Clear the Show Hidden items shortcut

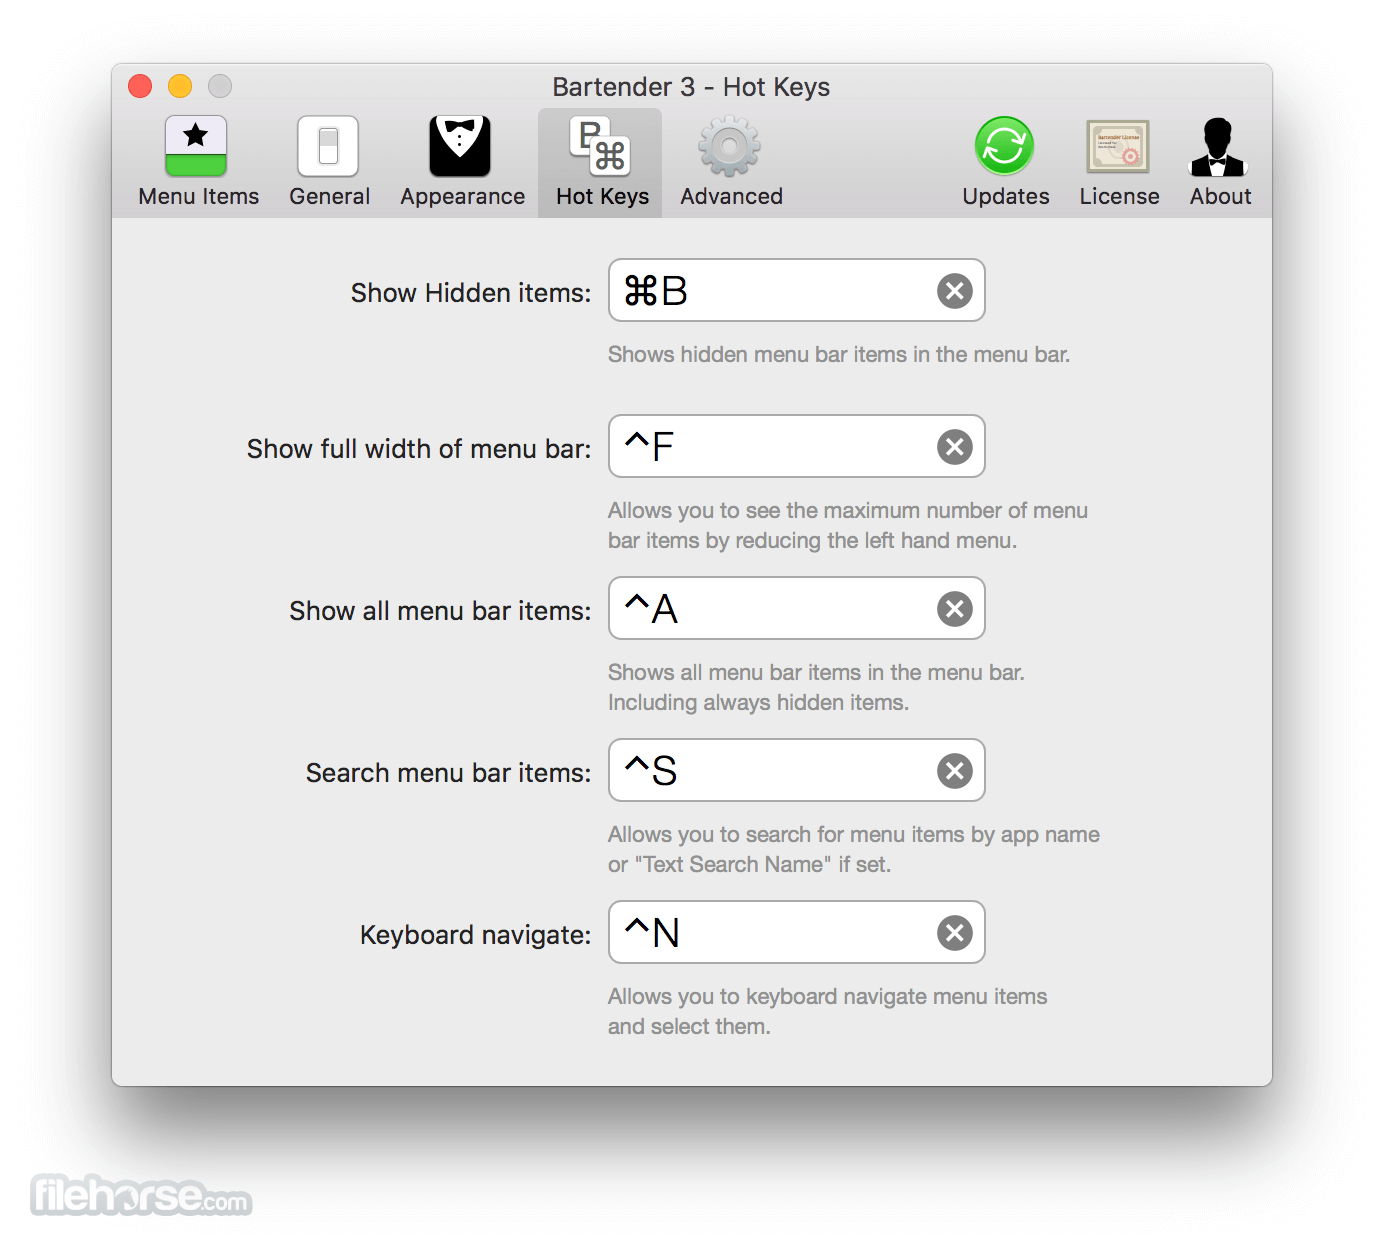(955, 291)
